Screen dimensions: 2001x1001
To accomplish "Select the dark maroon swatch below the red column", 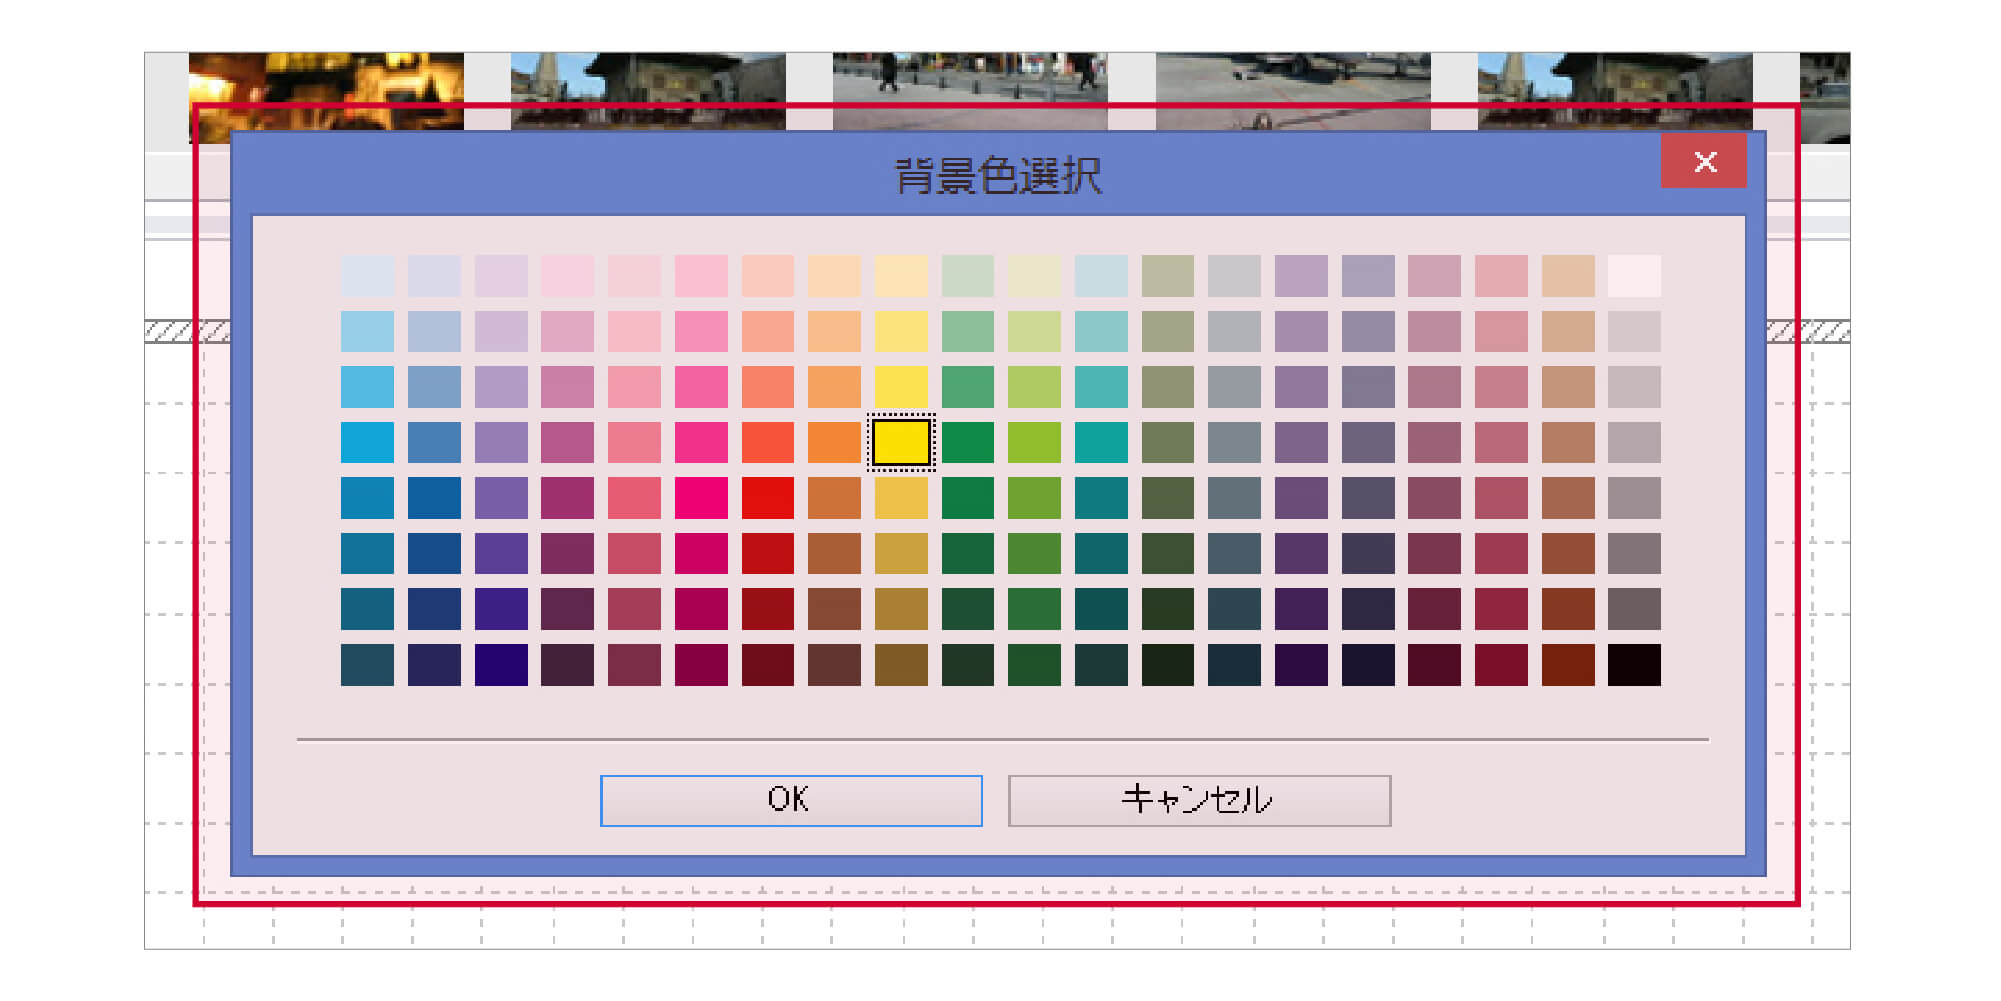I will coord(768,665).
